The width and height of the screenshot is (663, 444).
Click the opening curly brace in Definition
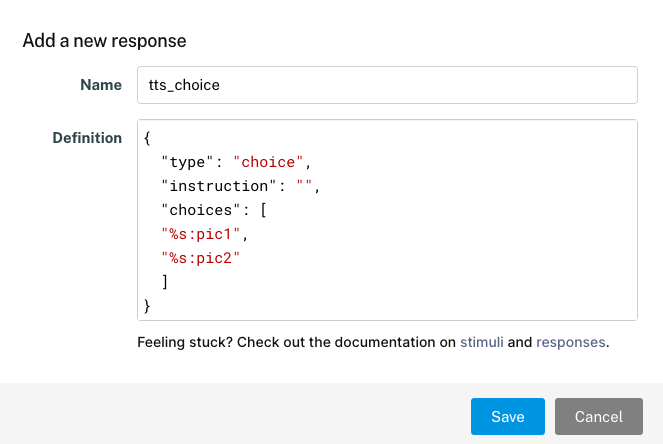(x=147, y=138)
